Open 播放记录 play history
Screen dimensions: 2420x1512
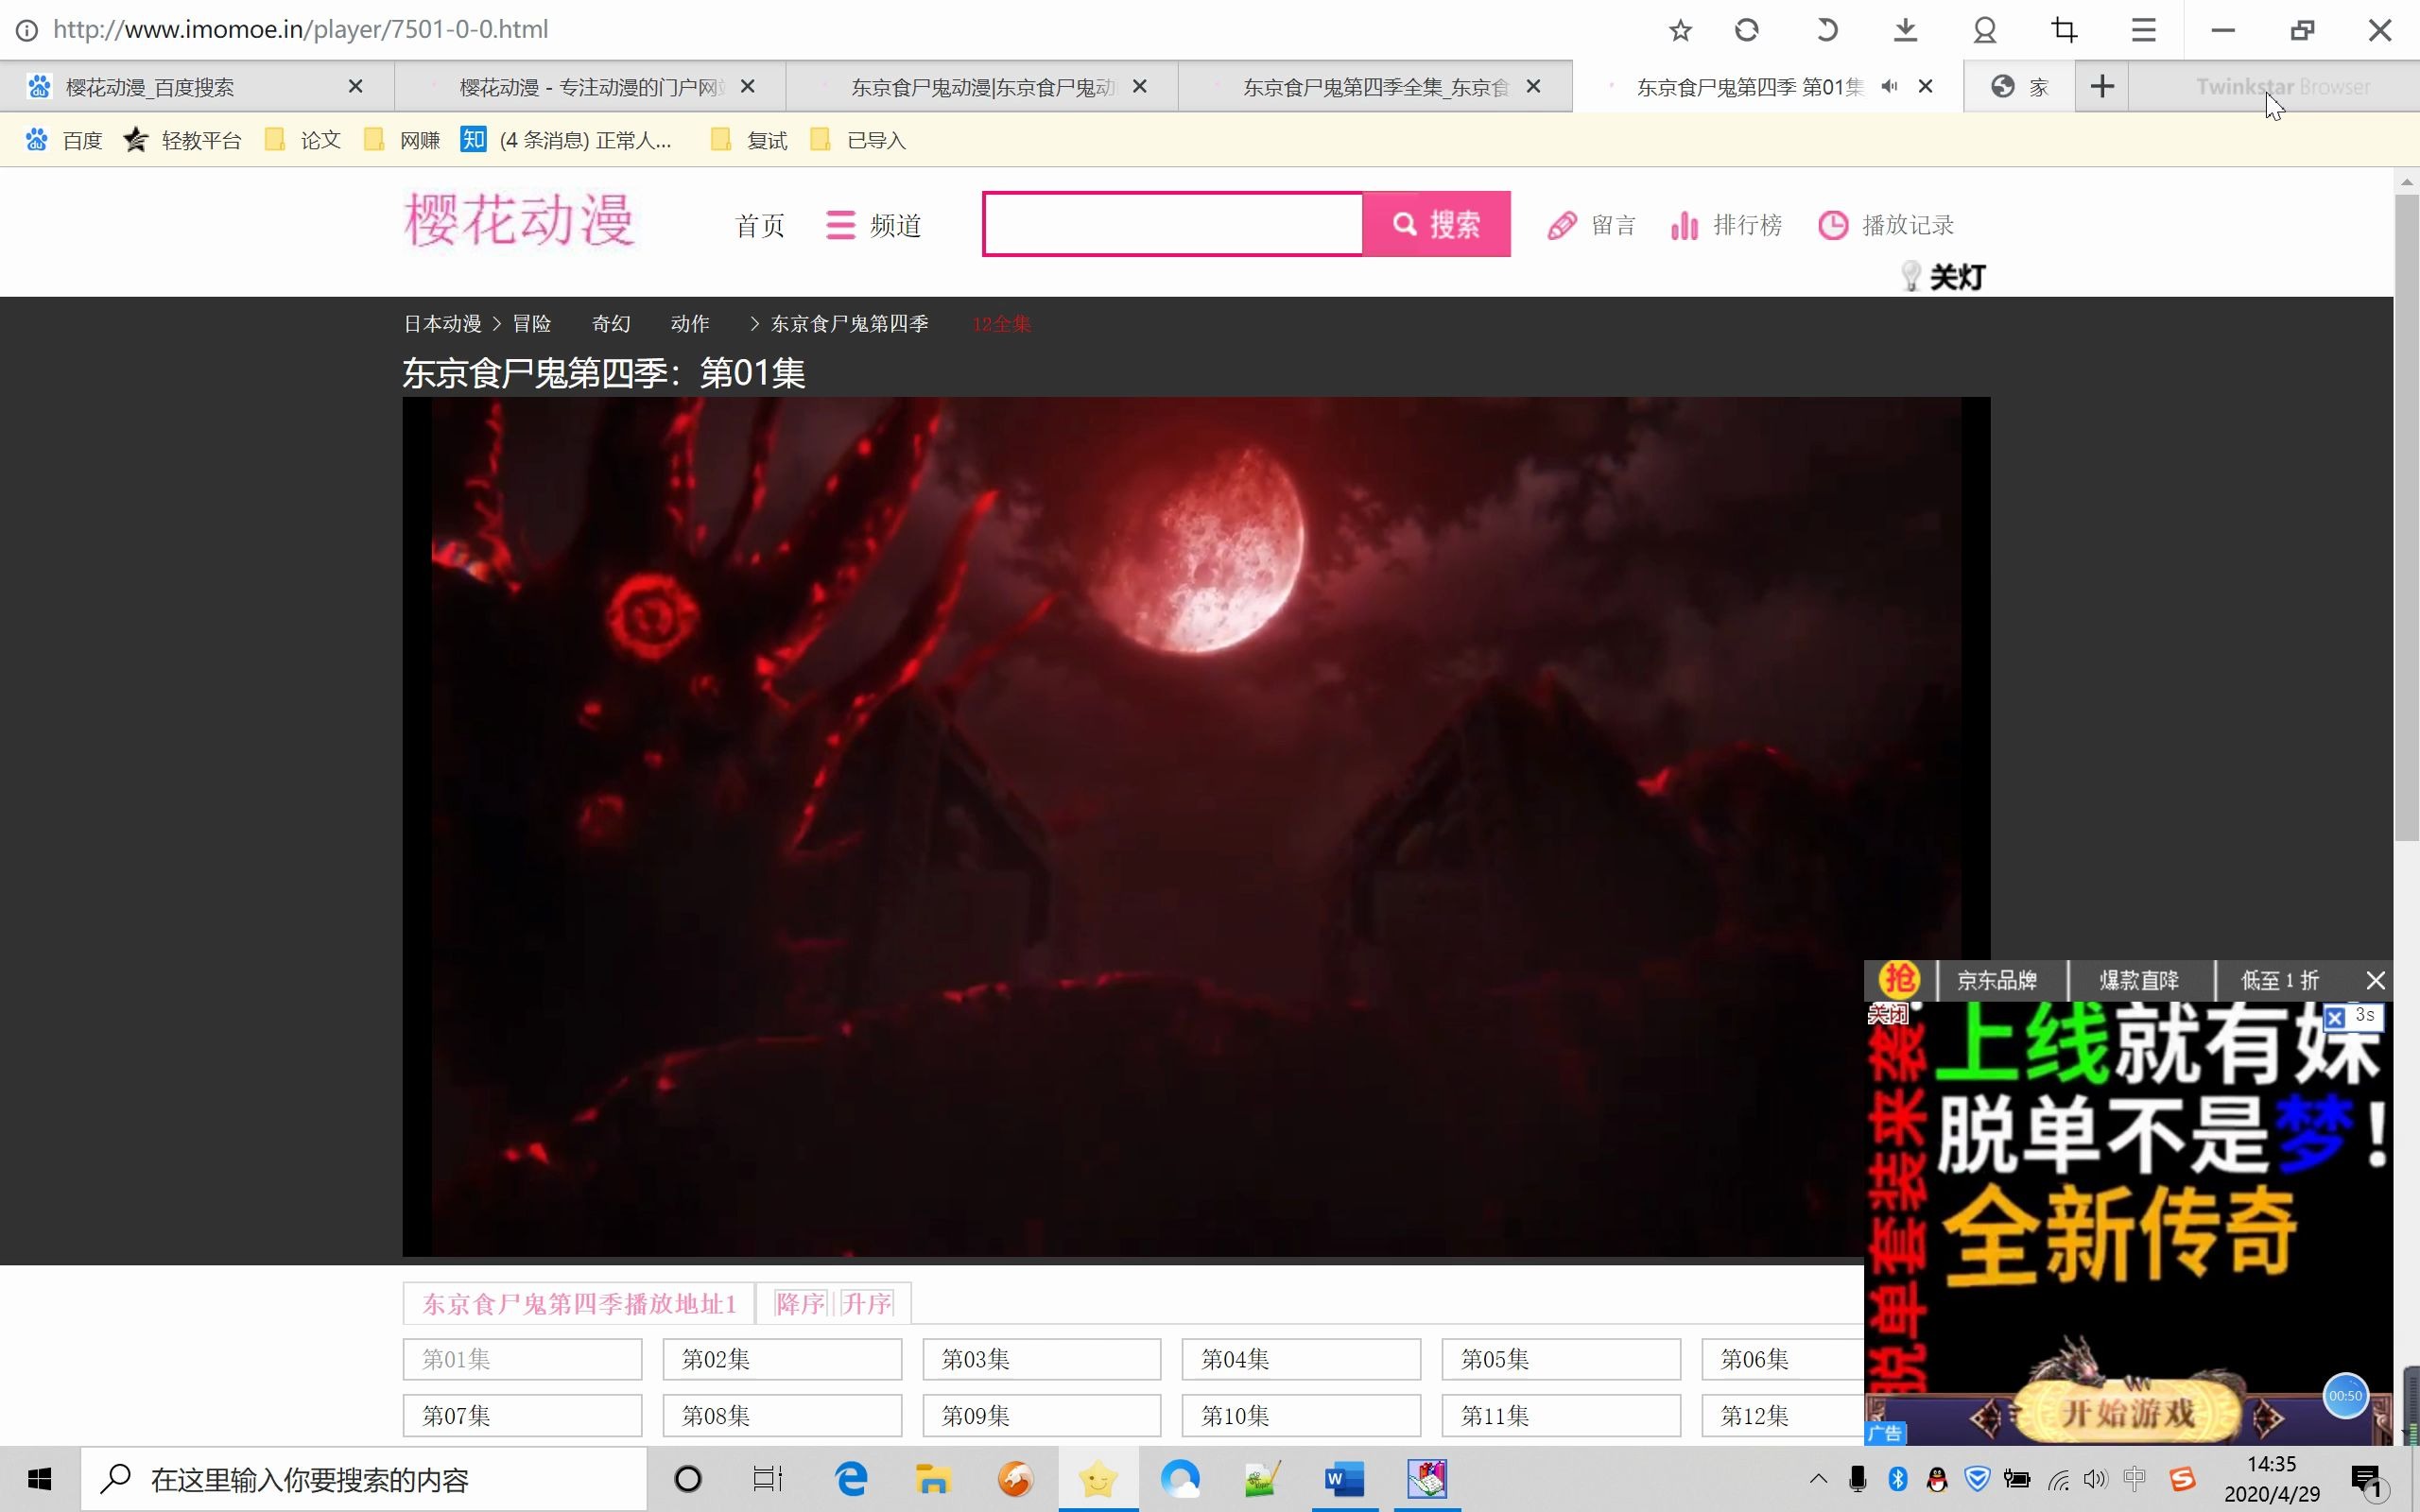(1886, 225)
